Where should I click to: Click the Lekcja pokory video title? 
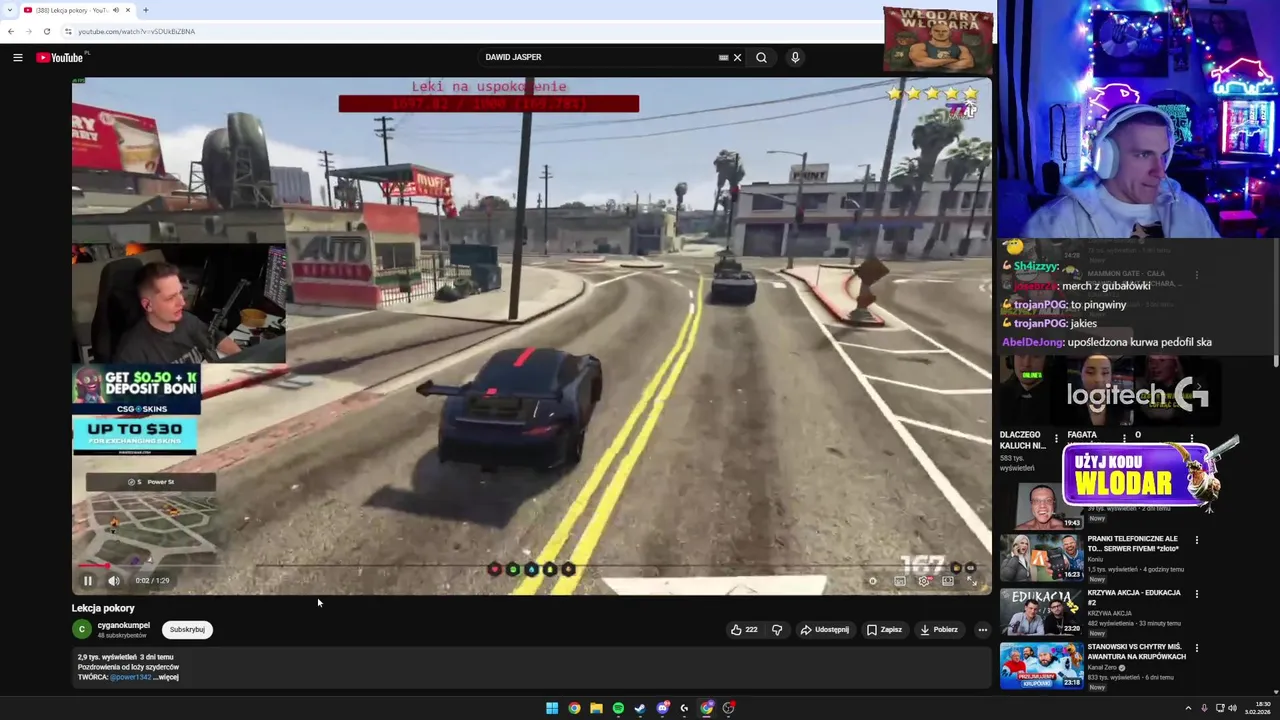[x=103, y=608]
